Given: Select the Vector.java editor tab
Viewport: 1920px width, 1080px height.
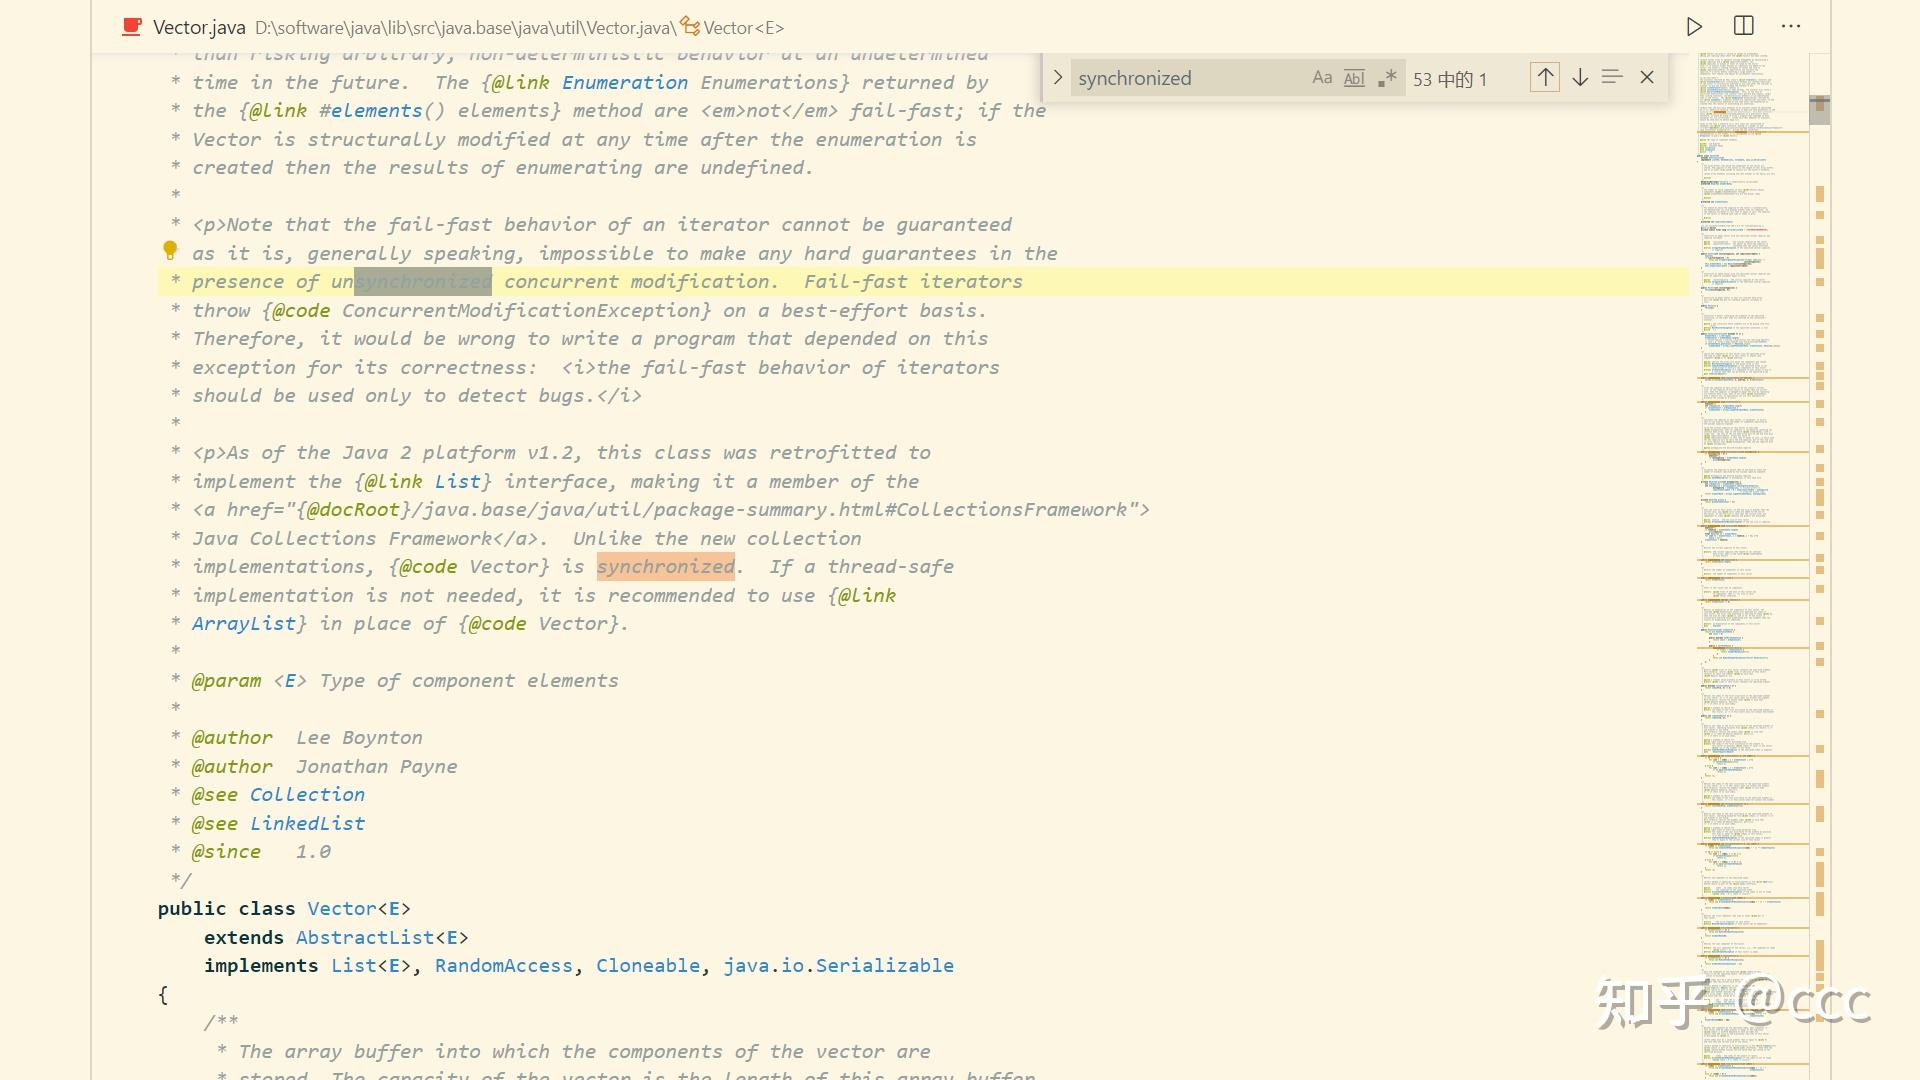Looking at the screenshot, I should pos(199,28).
